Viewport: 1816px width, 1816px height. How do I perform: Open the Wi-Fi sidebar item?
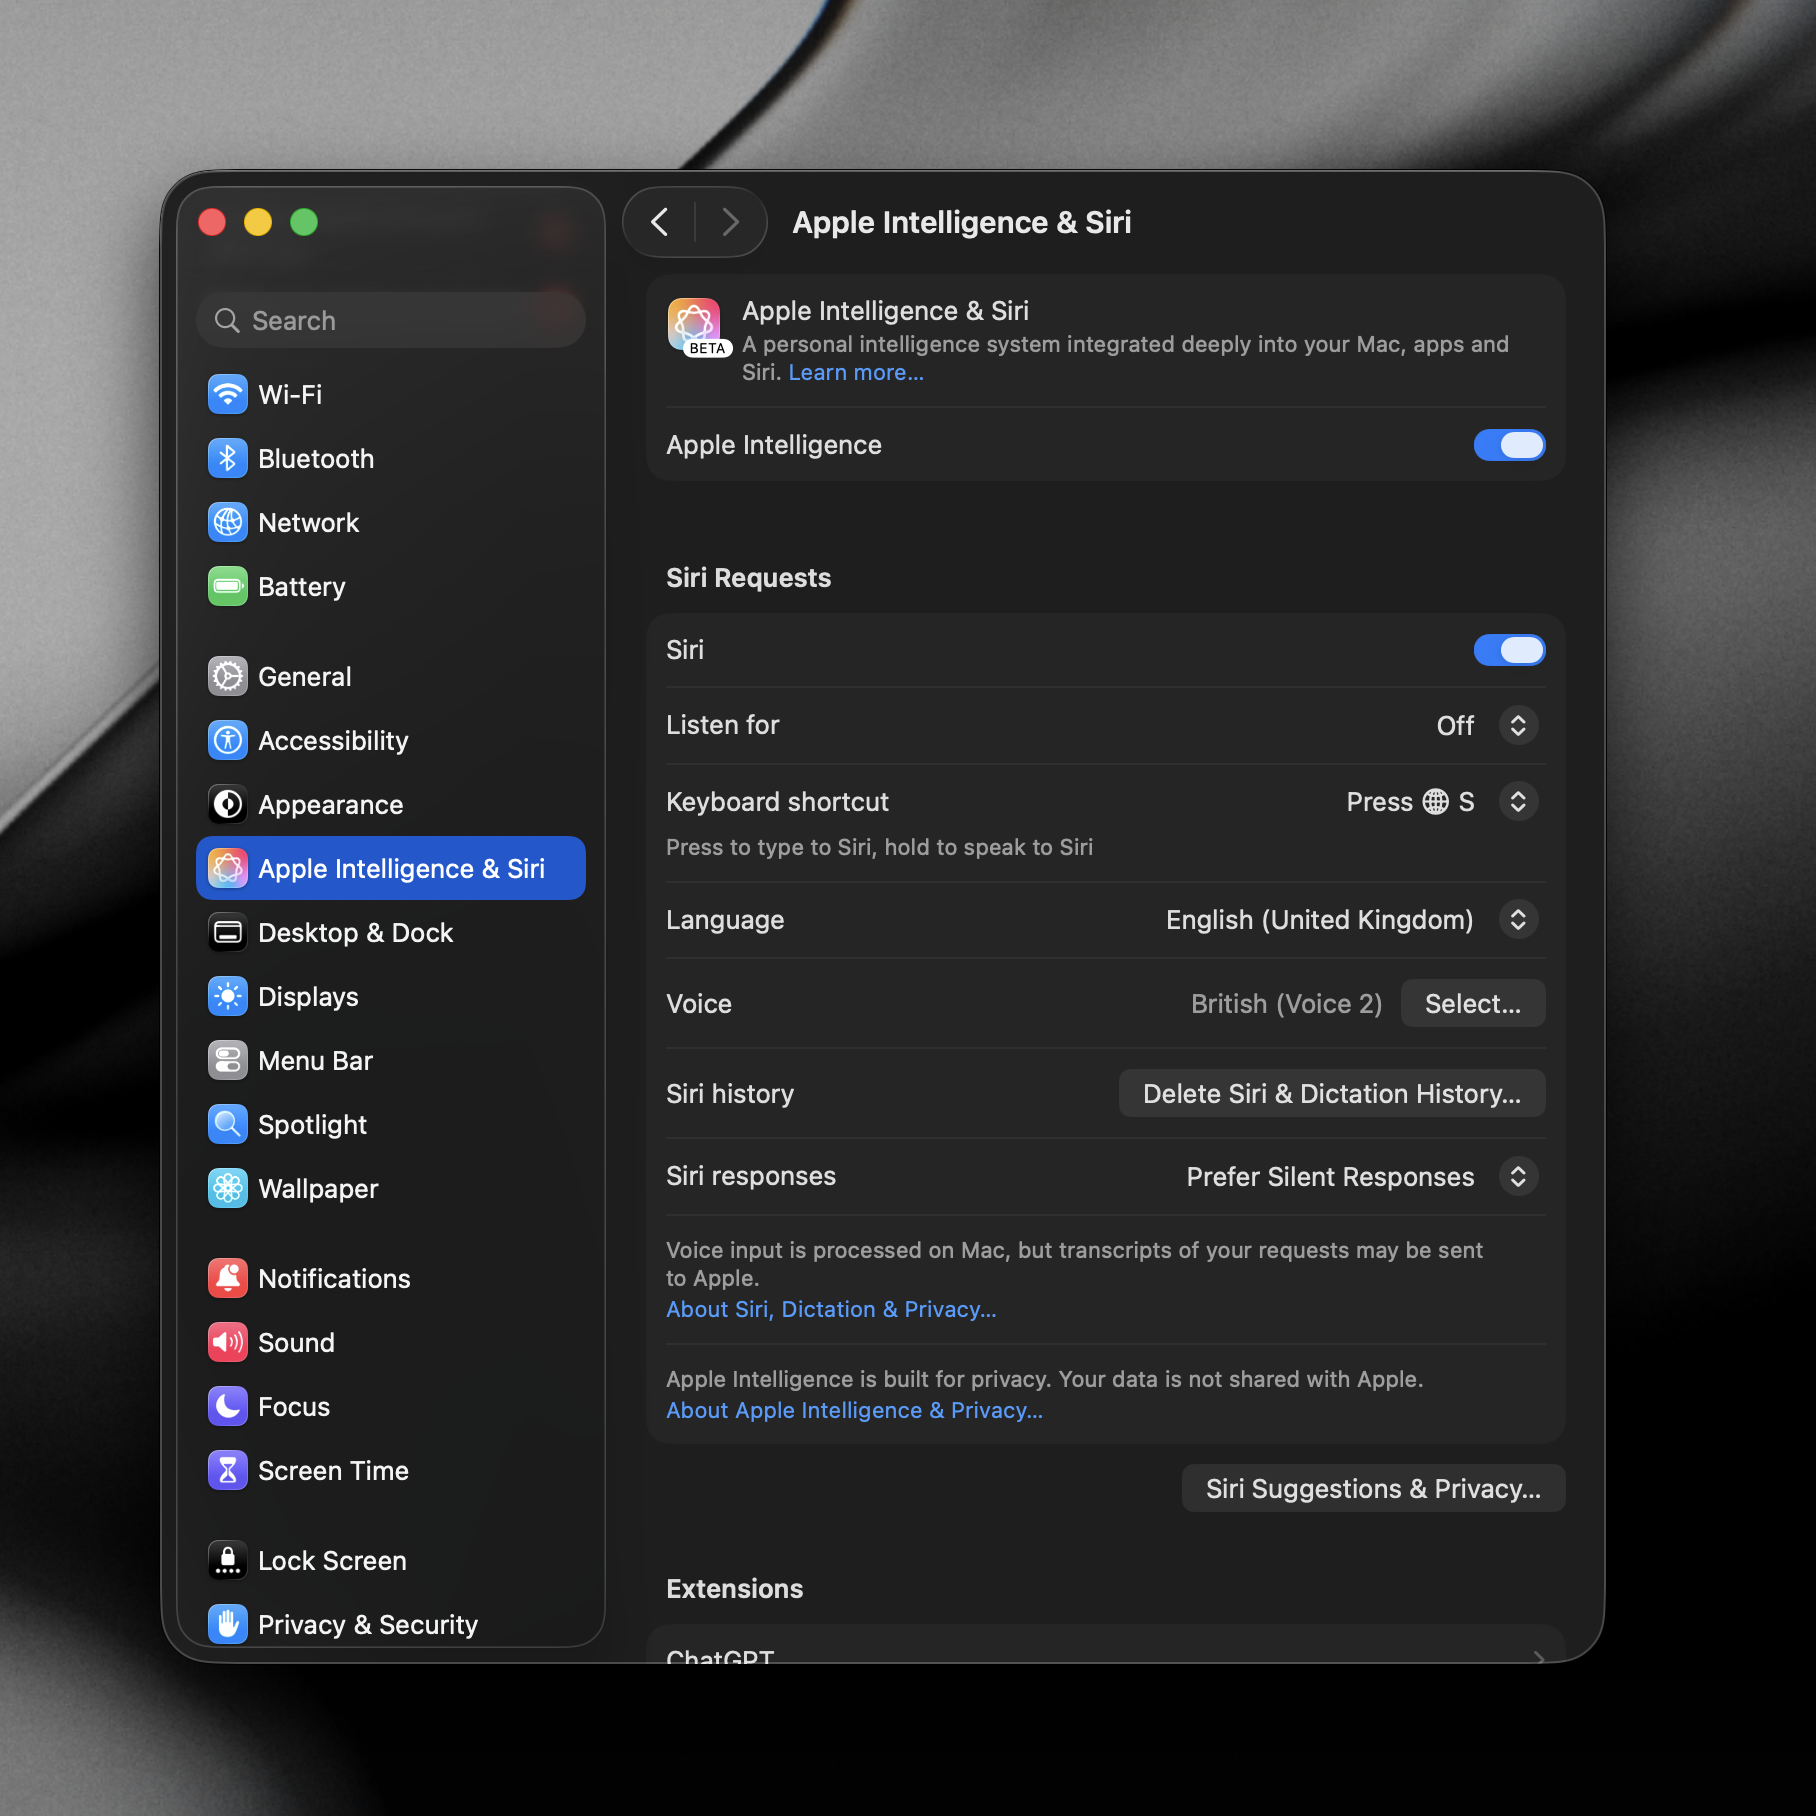[391, 394]
